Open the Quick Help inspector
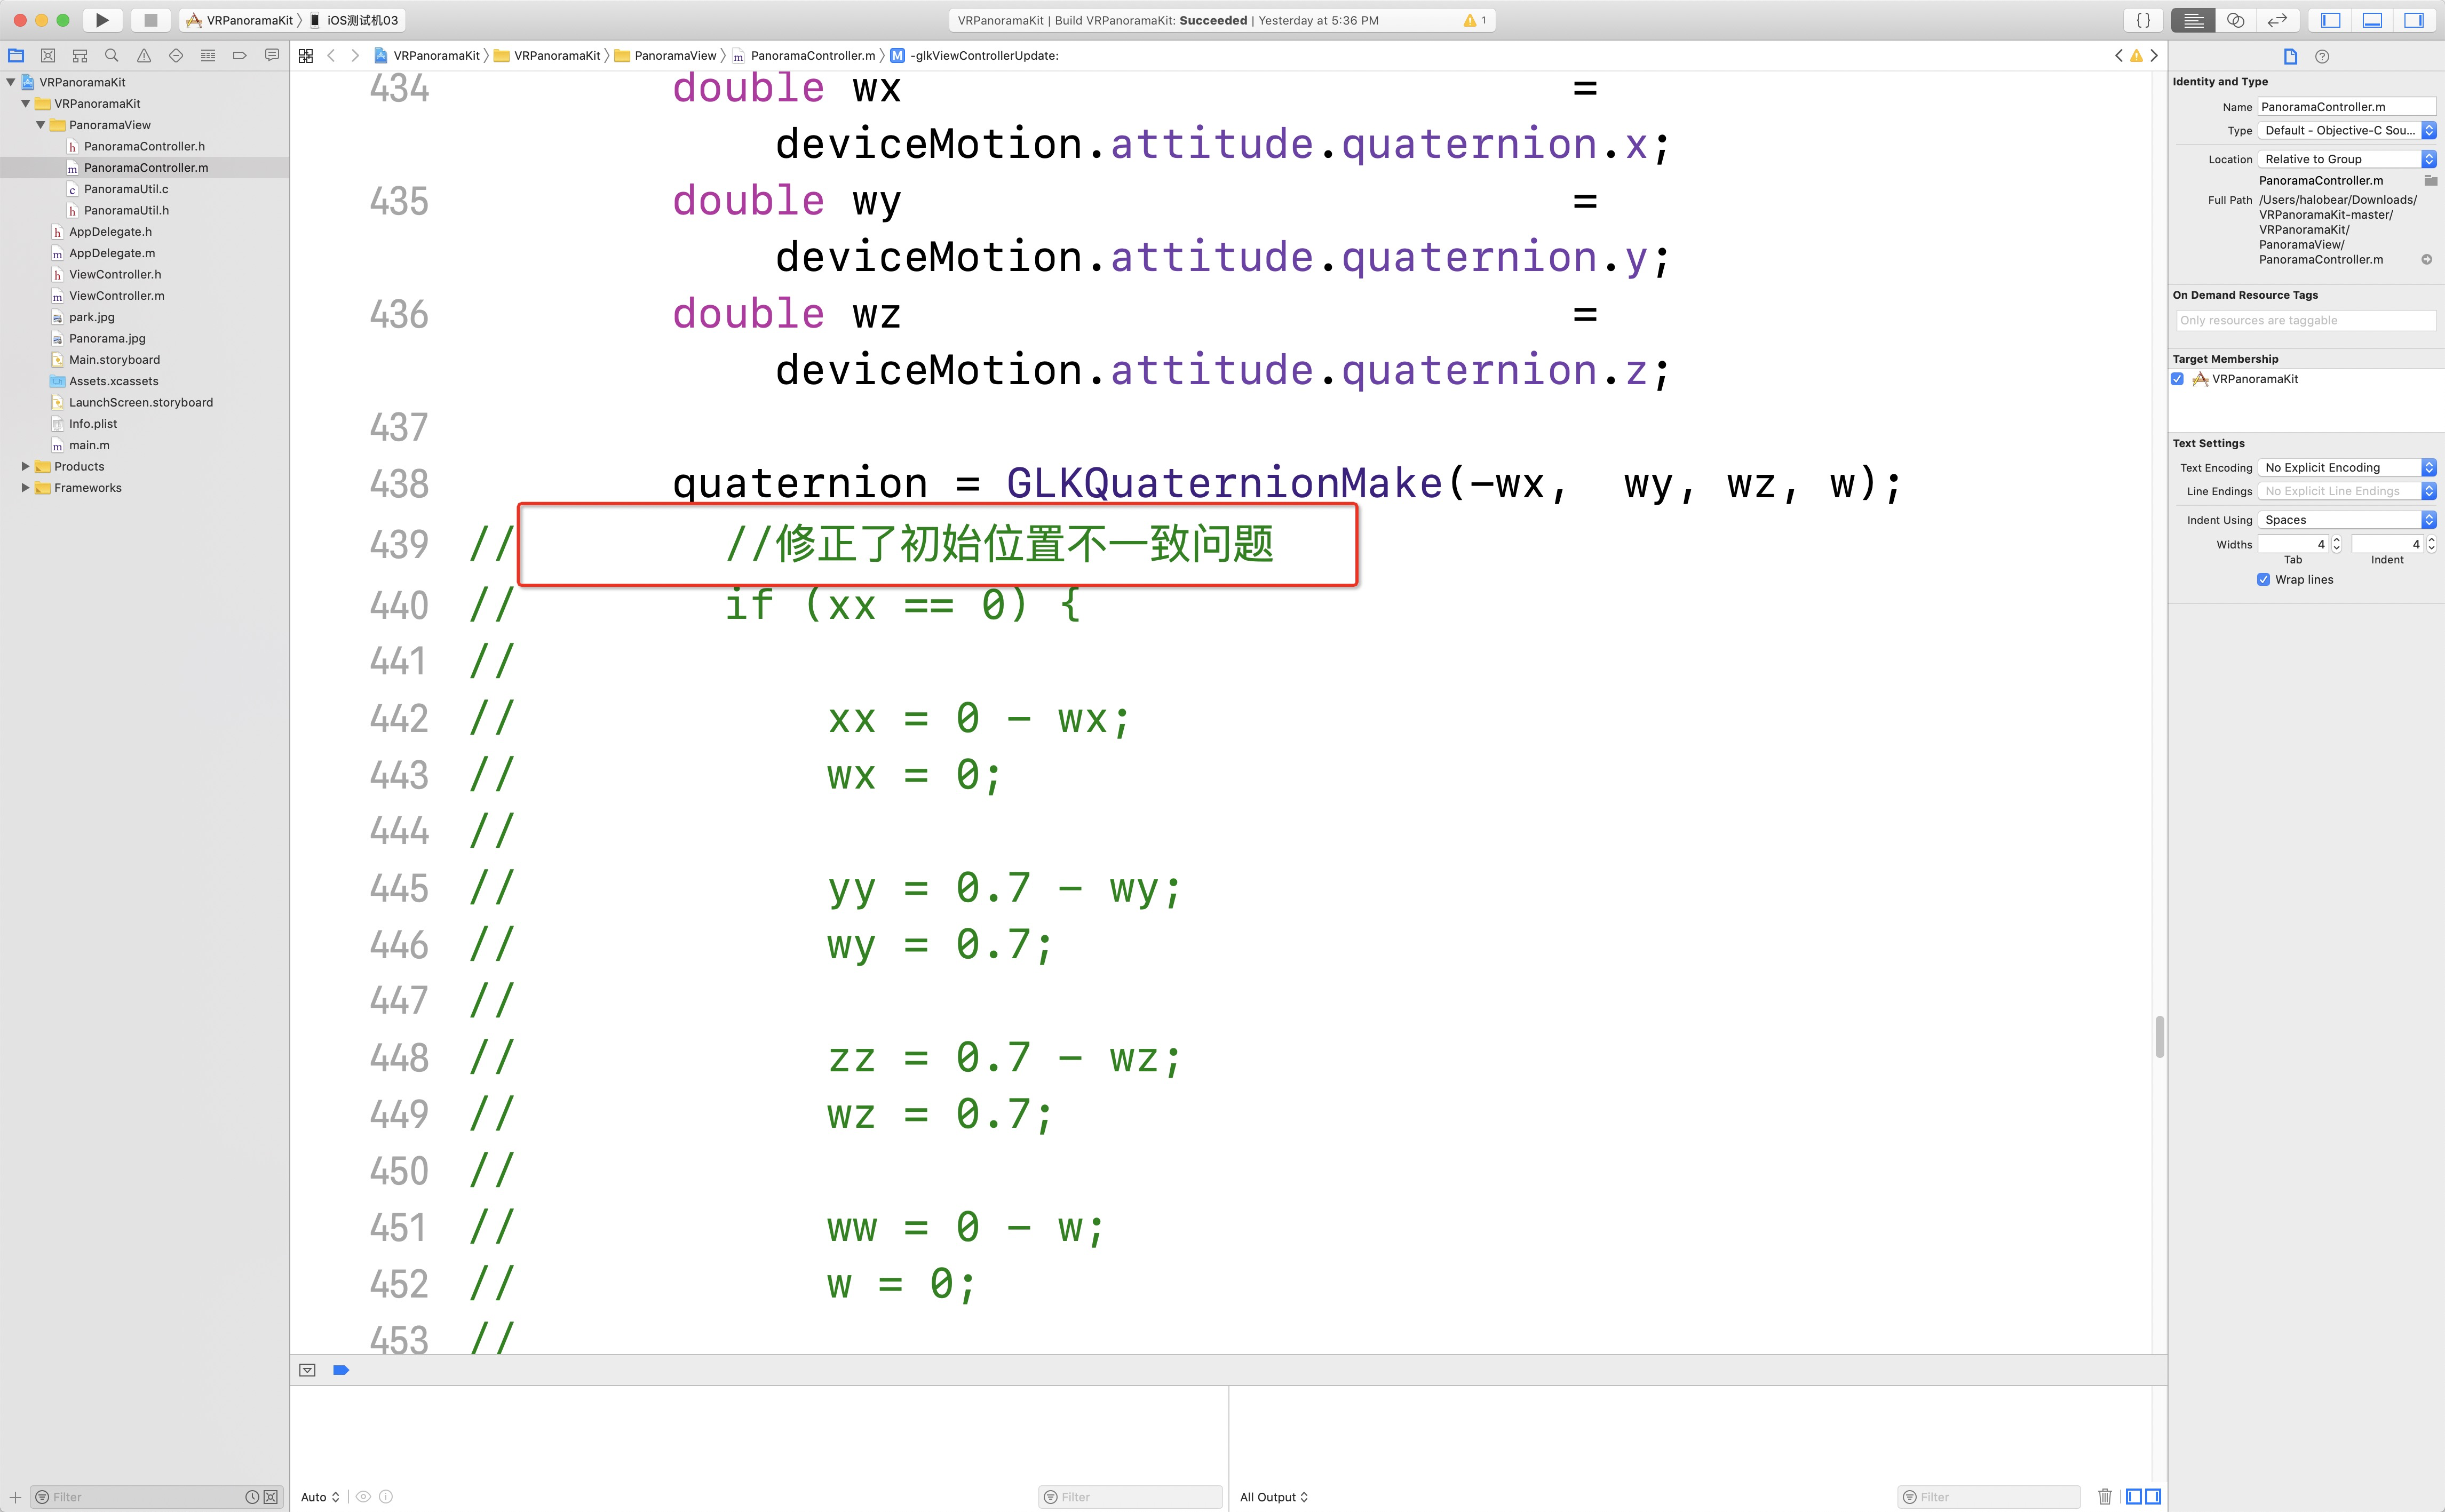Viewport: 2445px width, 1512px height. tap(2322, 57)
